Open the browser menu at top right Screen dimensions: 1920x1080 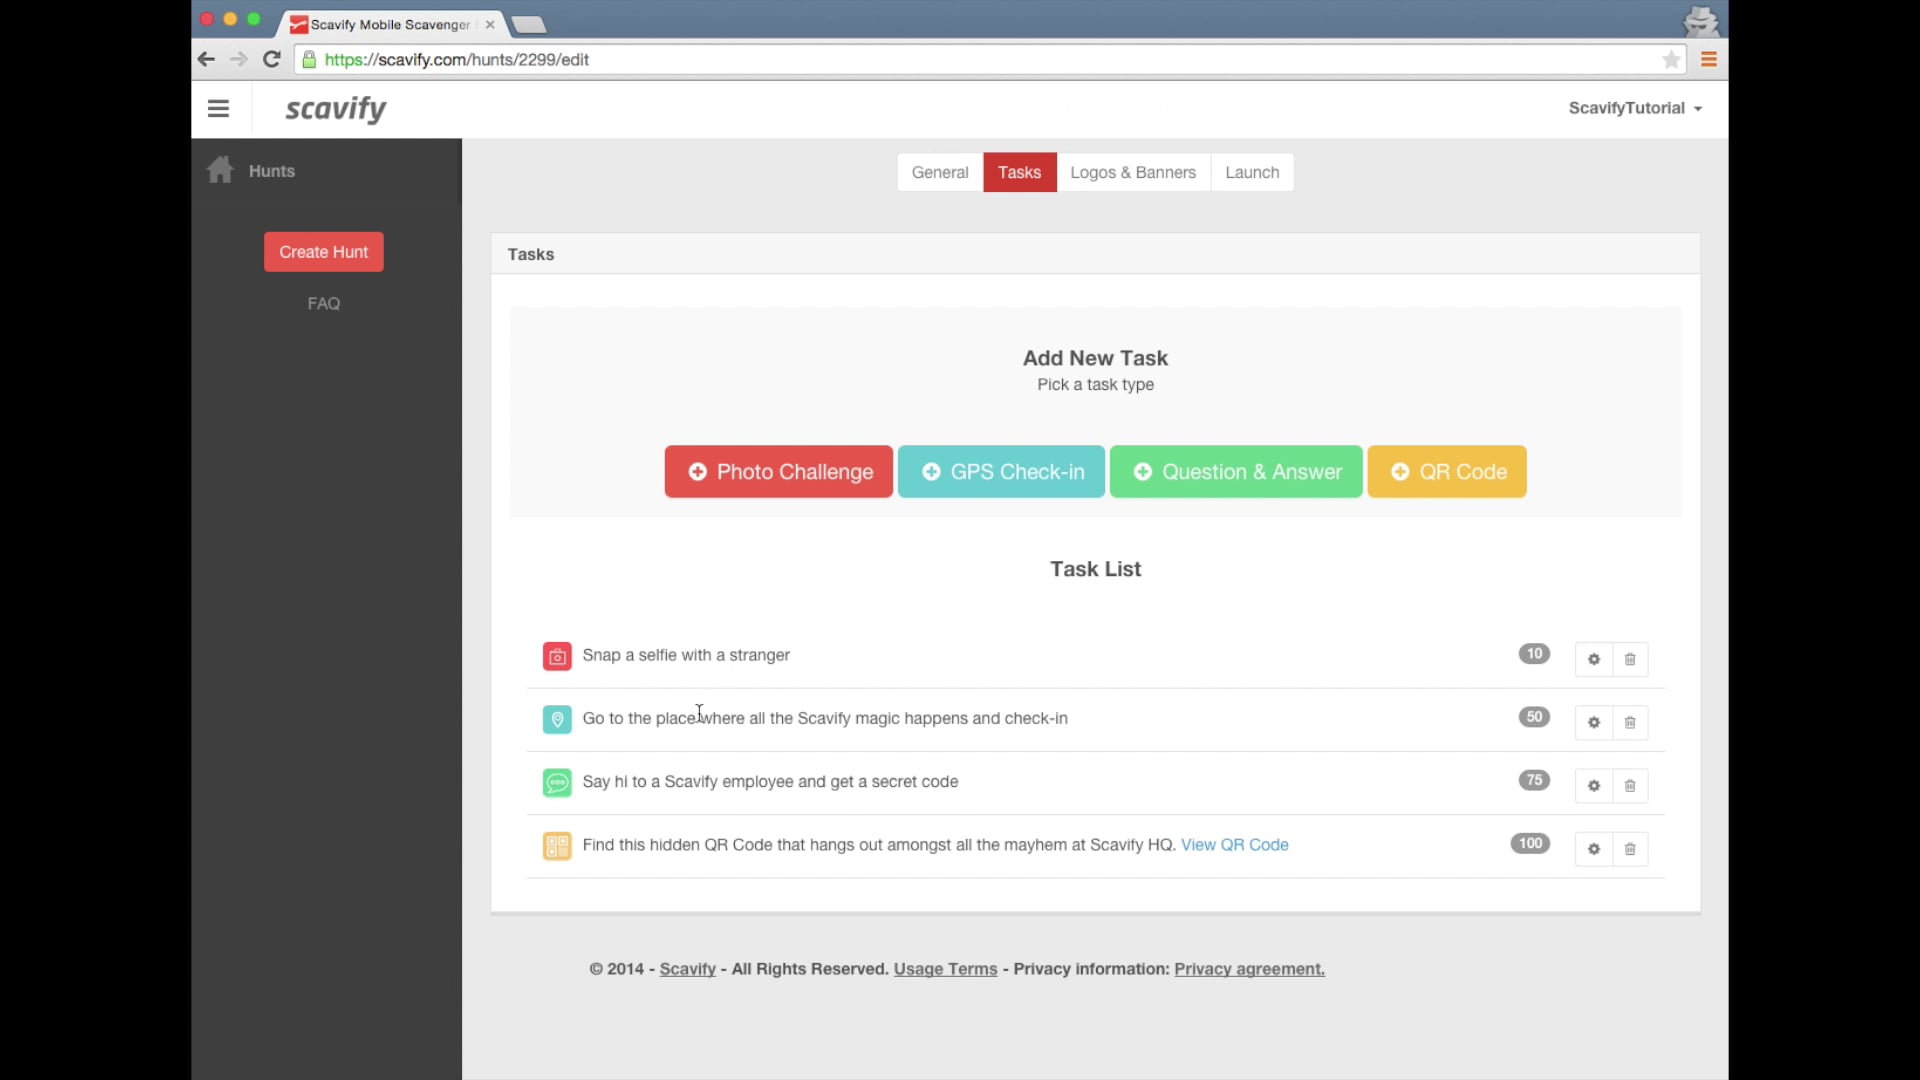point(1709,59)
